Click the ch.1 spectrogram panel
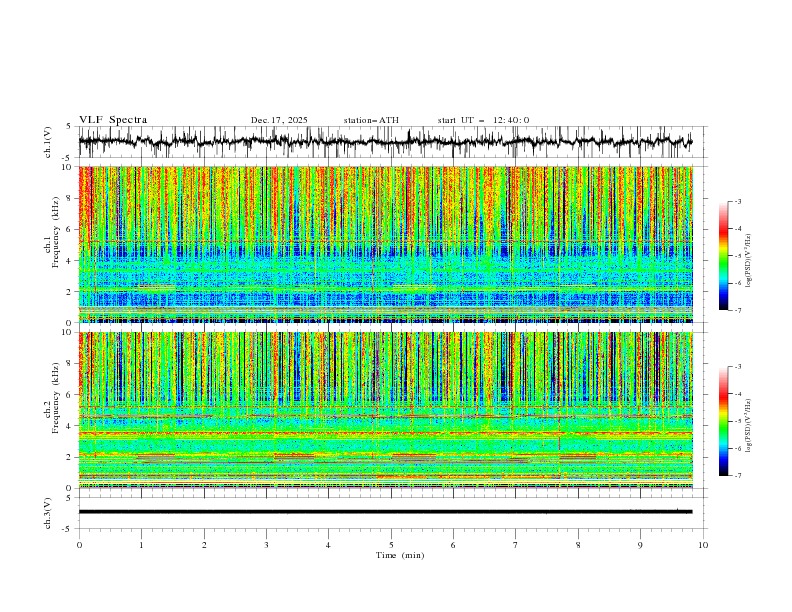 (386, 244)
